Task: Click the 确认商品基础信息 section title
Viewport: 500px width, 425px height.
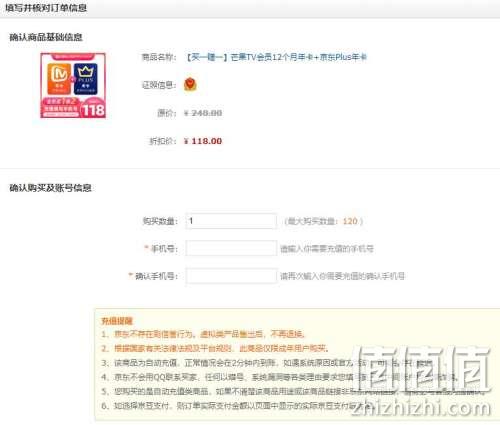Action: coord(46,37)
